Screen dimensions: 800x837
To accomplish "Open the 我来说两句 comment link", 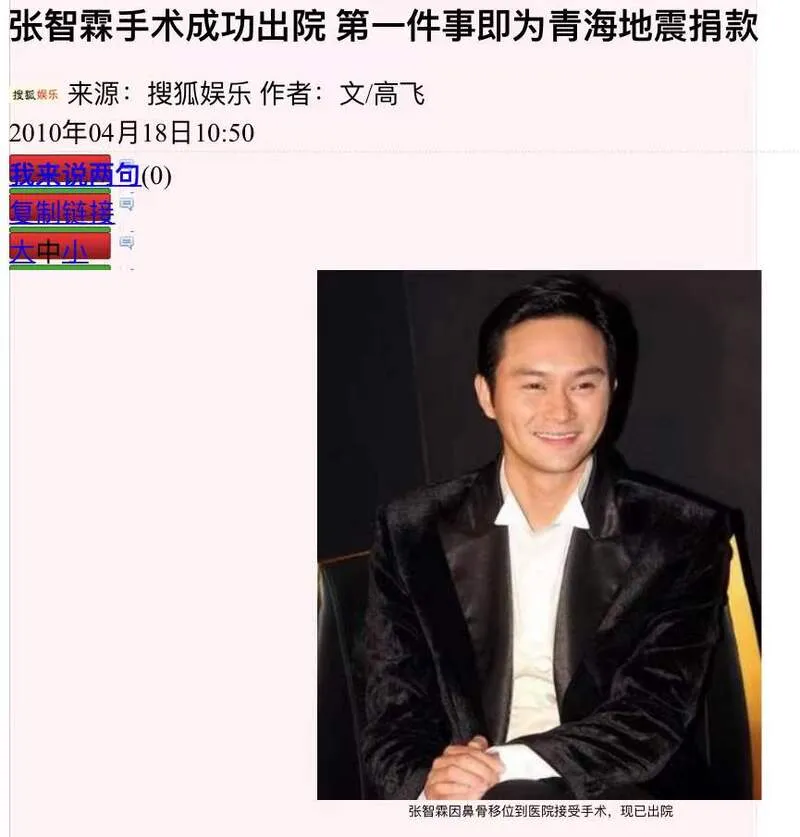I will (x=75, y=175).
